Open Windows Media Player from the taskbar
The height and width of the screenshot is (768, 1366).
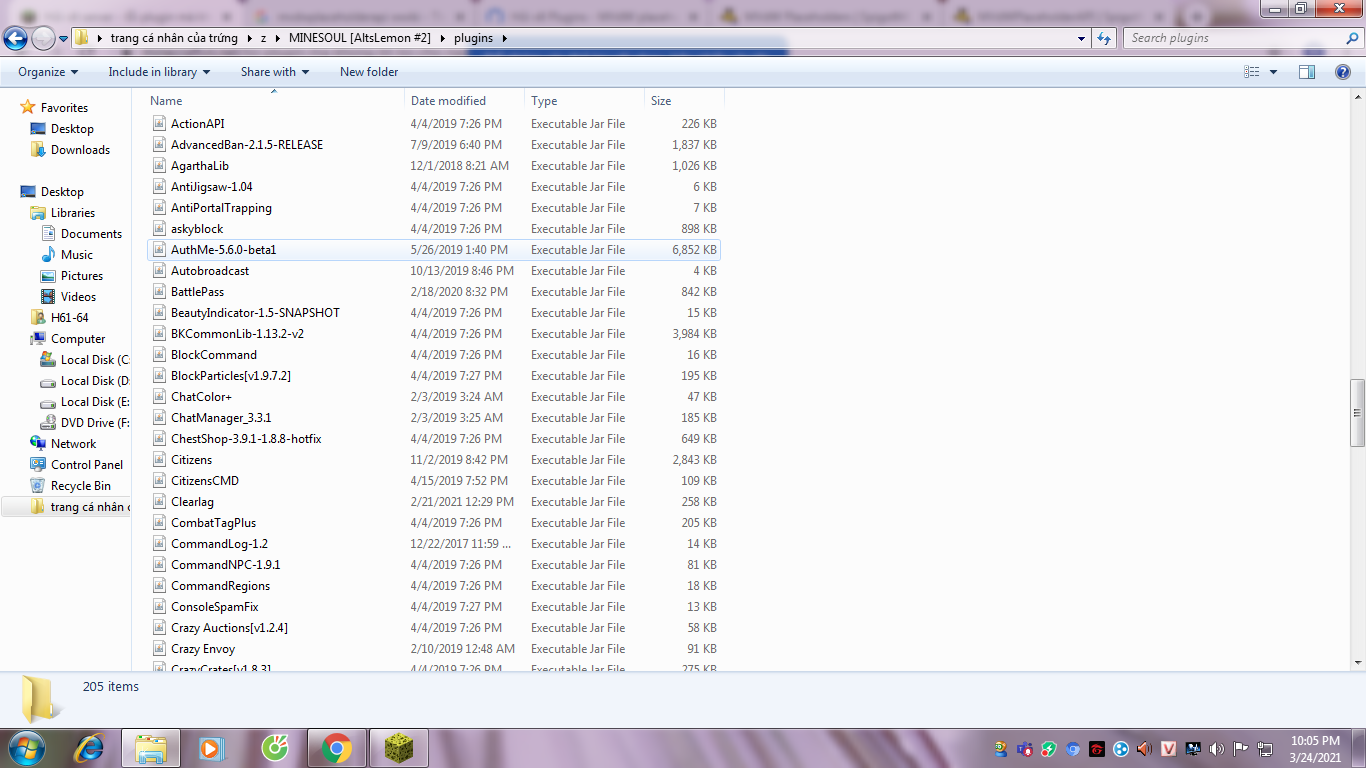click(212, 748)
